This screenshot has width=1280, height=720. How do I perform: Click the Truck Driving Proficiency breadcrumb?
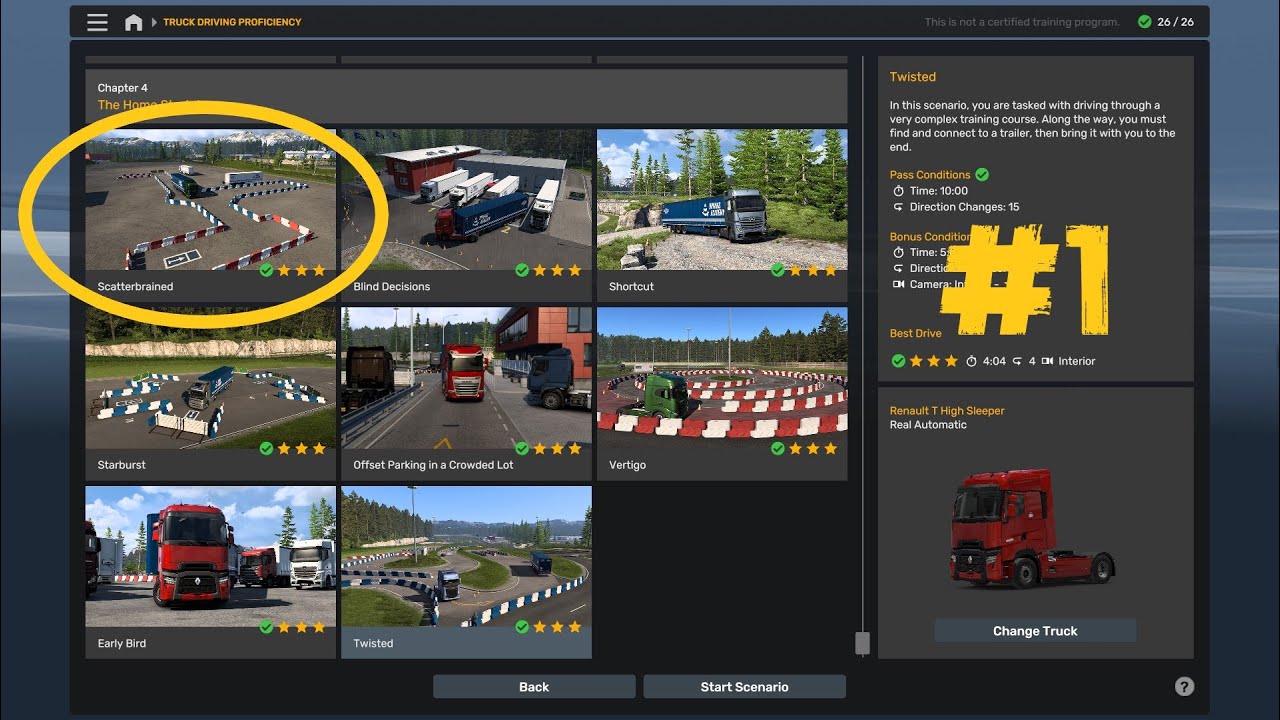tap(232, 22)
